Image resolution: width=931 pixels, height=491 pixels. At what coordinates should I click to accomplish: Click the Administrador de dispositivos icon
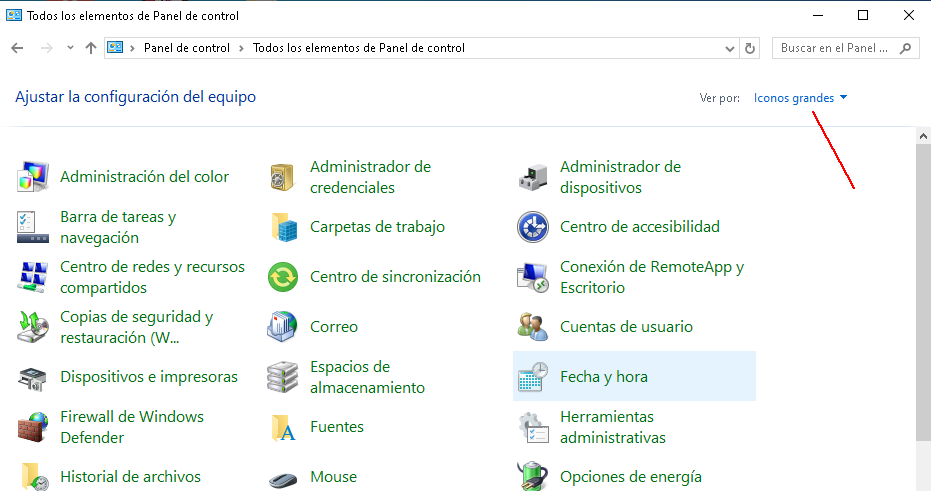click(x=533, y=177)
